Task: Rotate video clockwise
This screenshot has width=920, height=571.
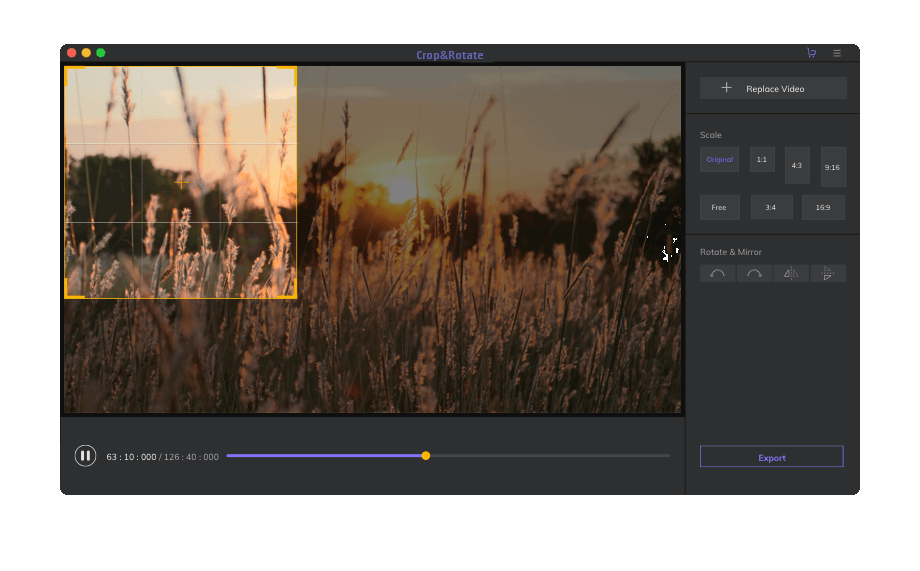Action: [754, 274]
